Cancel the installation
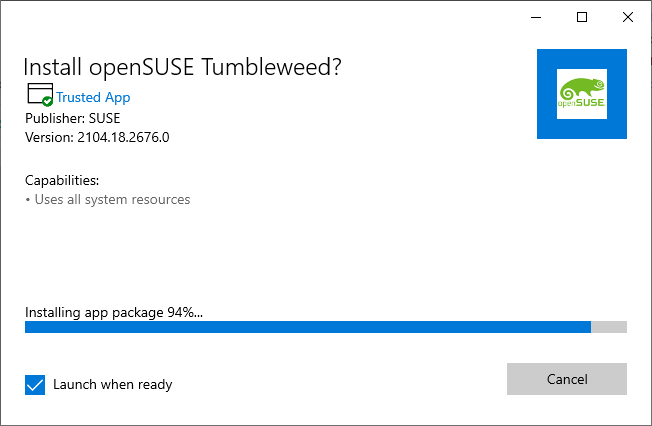Viewport: 652px width, 426px height. [567, 379]
